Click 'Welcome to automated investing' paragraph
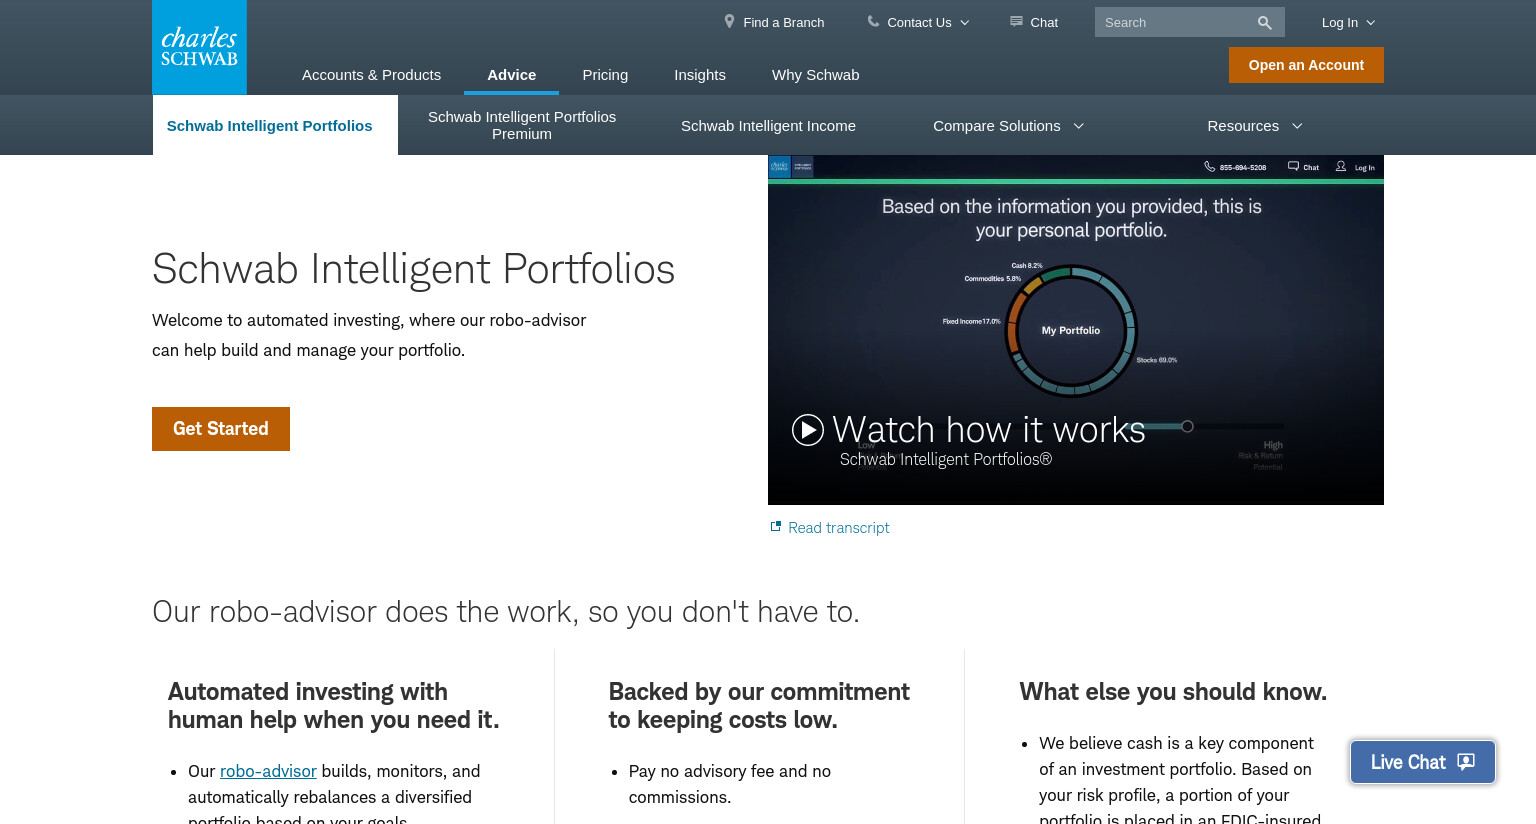This screenshot has height=824, width=1536. tap(369, 335)
